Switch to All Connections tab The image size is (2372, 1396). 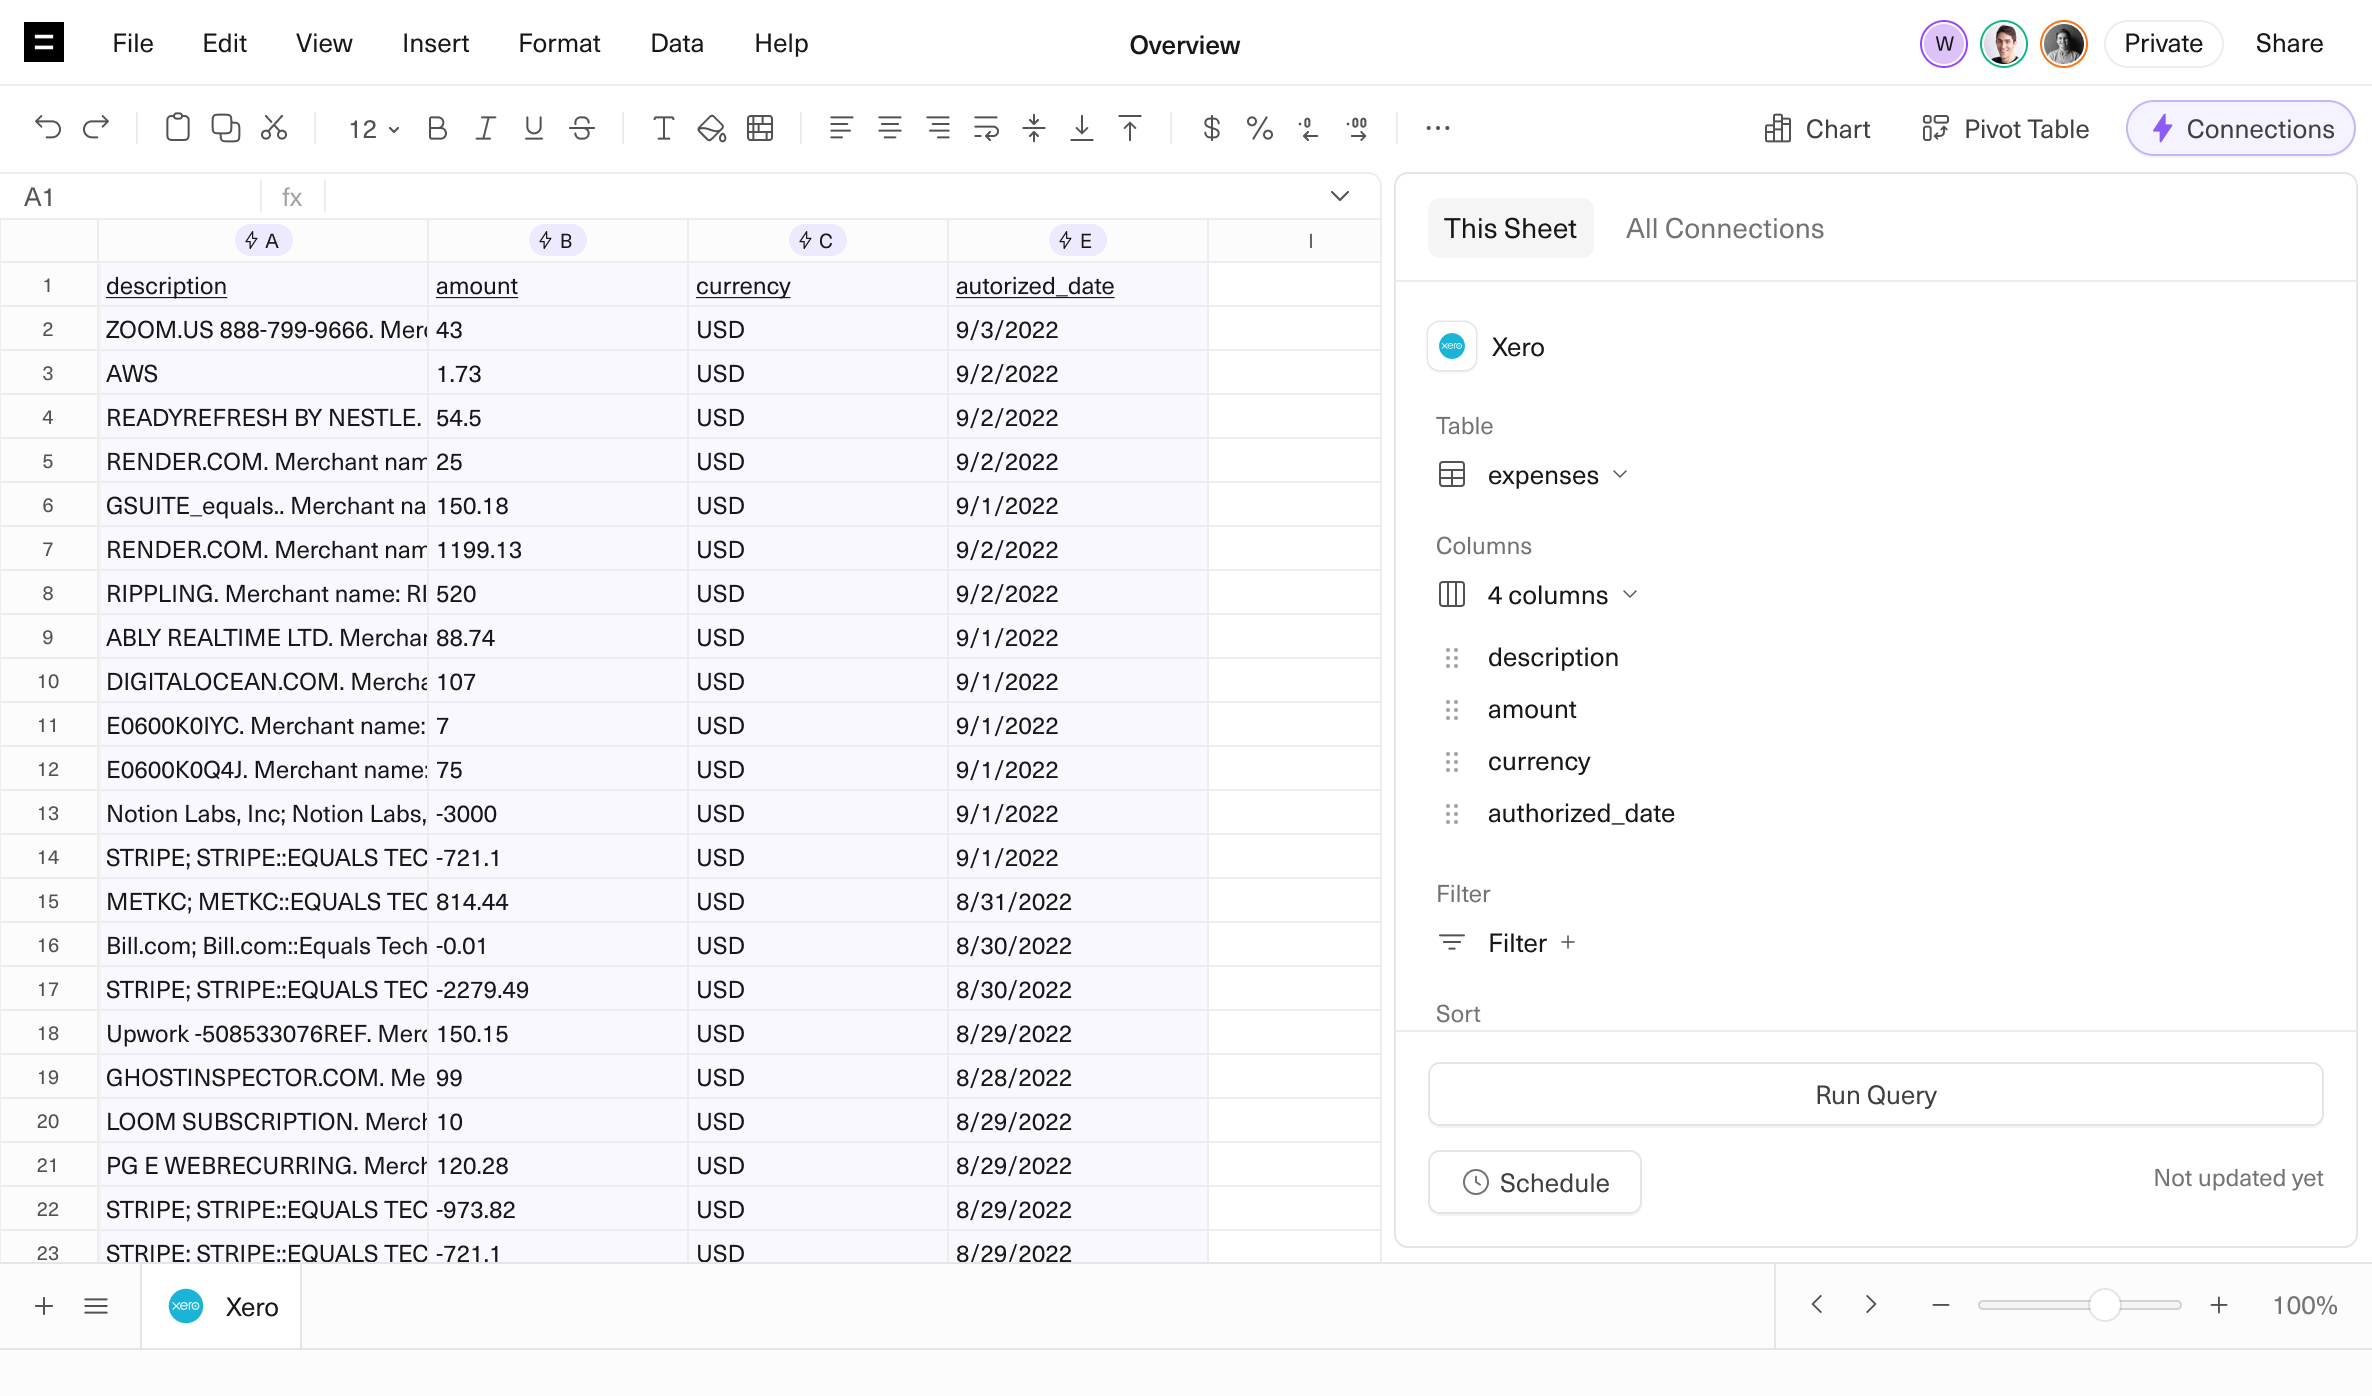click(1724, 228)
